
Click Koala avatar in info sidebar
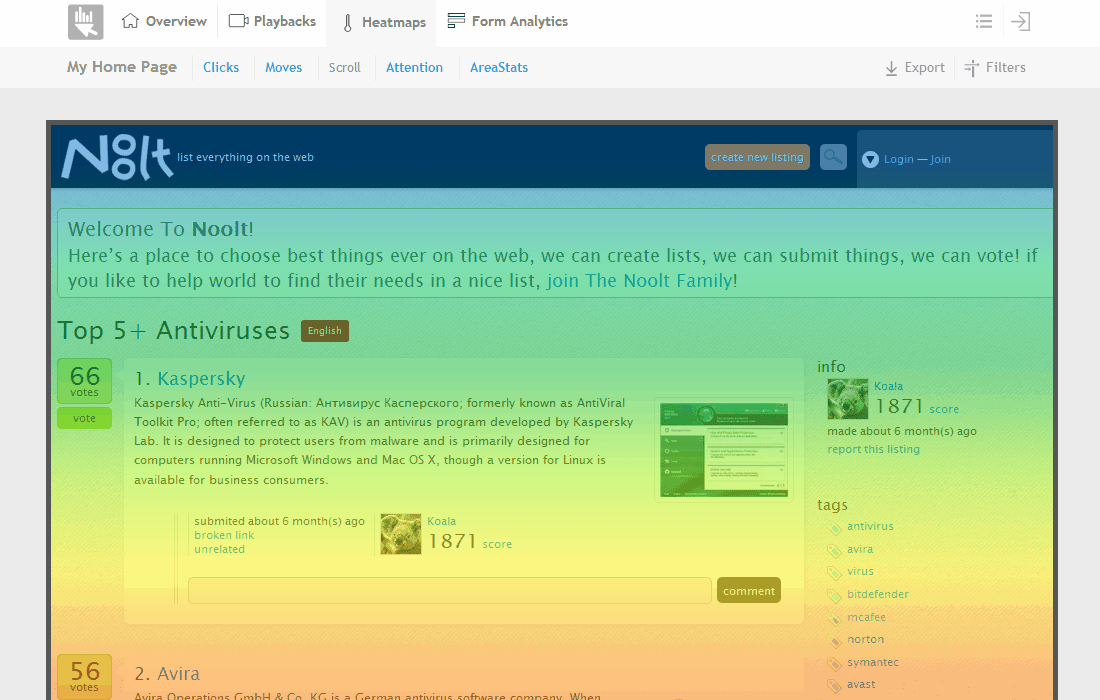click(847, 399)
